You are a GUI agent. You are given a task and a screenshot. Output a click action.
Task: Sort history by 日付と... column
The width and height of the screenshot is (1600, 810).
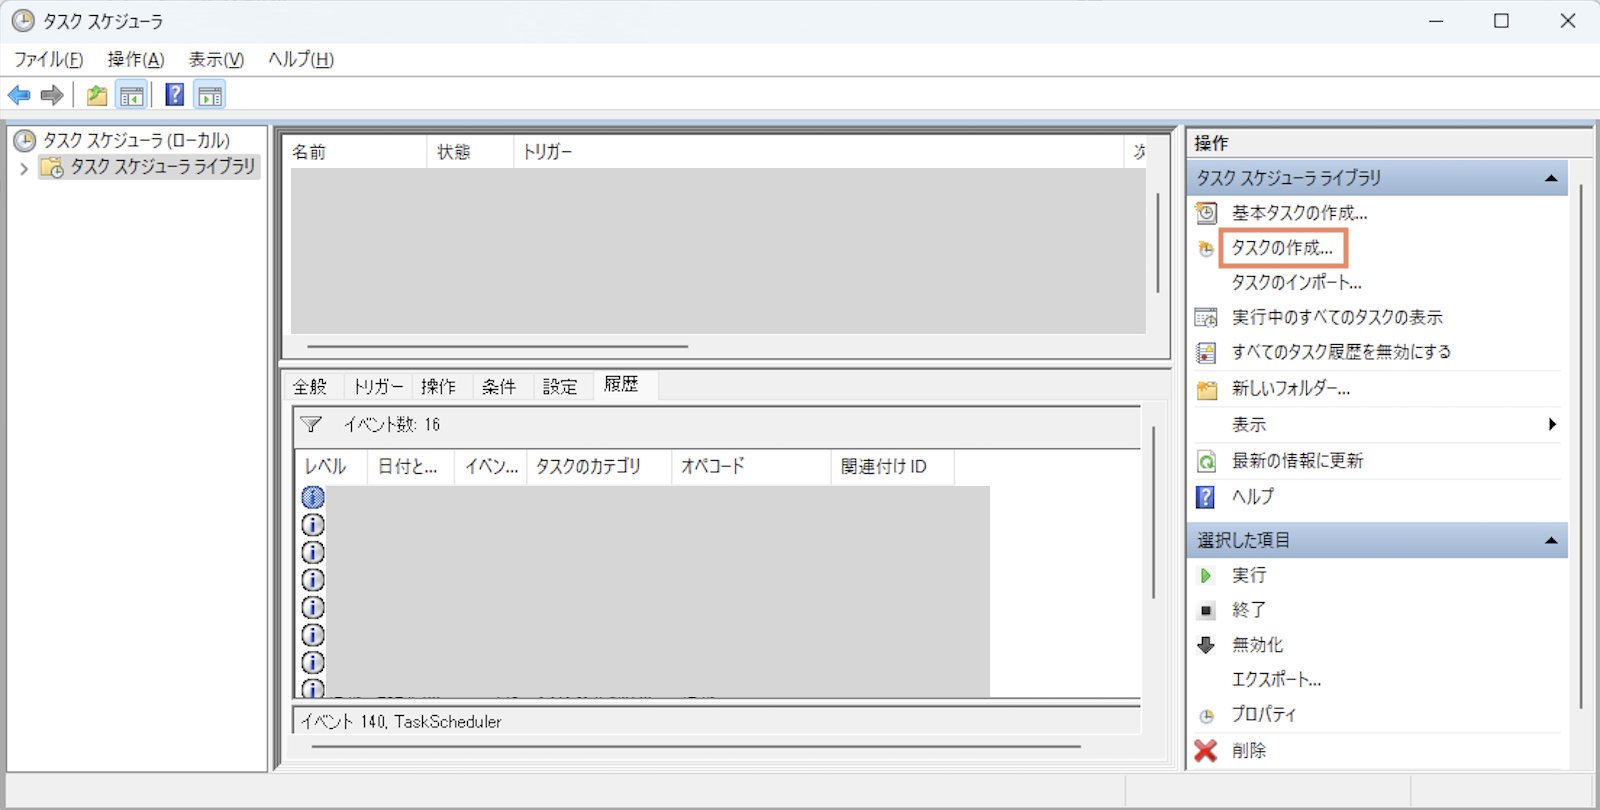(x=410, y=467)
